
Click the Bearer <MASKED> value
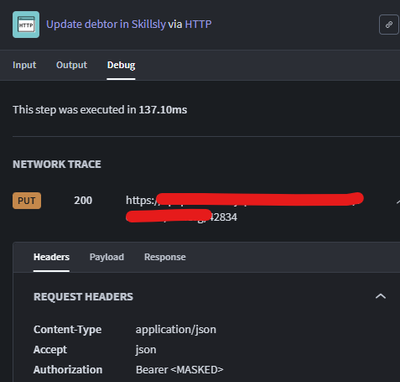(x=179, y=370)
